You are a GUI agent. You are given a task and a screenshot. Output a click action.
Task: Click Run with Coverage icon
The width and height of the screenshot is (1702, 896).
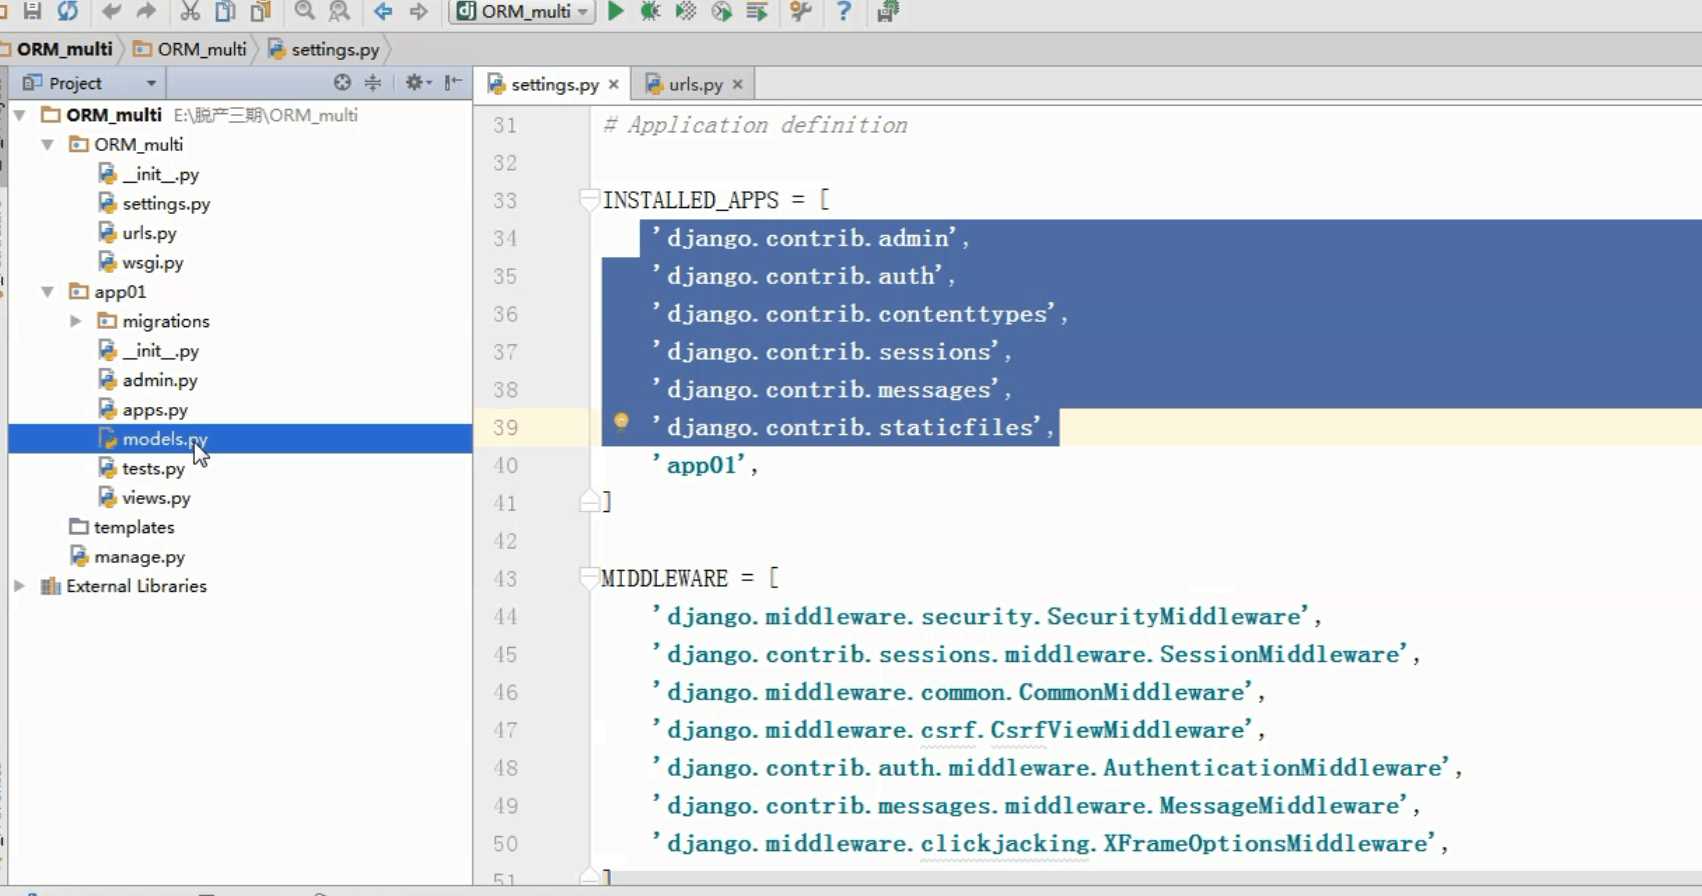(686, 11)
